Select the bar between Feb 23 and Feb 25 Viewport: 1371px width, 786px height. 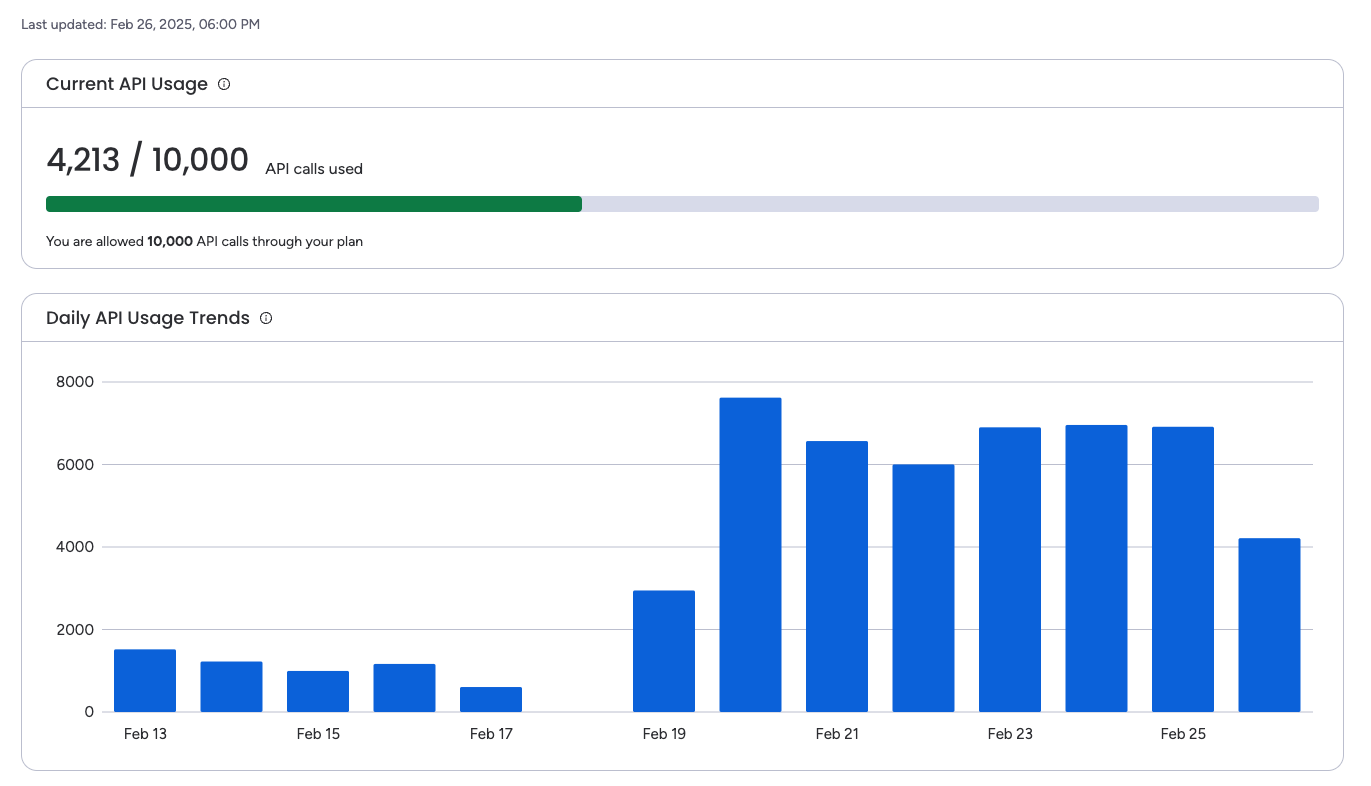[x=1096, y=568]
